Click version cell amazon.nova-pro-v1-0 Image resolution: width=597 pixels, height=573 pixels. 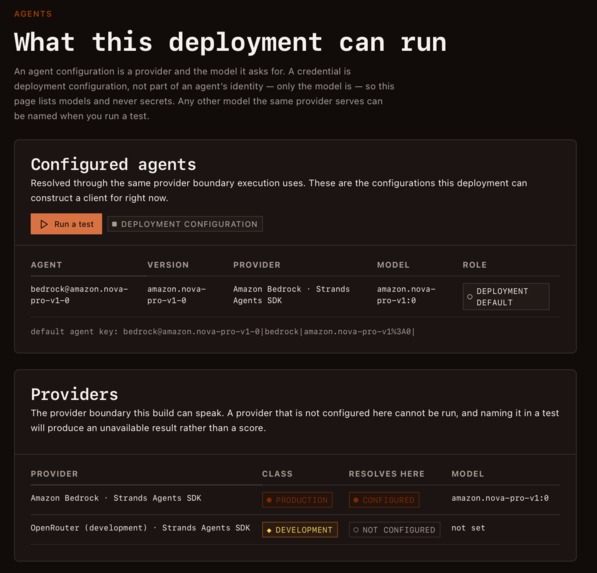coord(177,295)
